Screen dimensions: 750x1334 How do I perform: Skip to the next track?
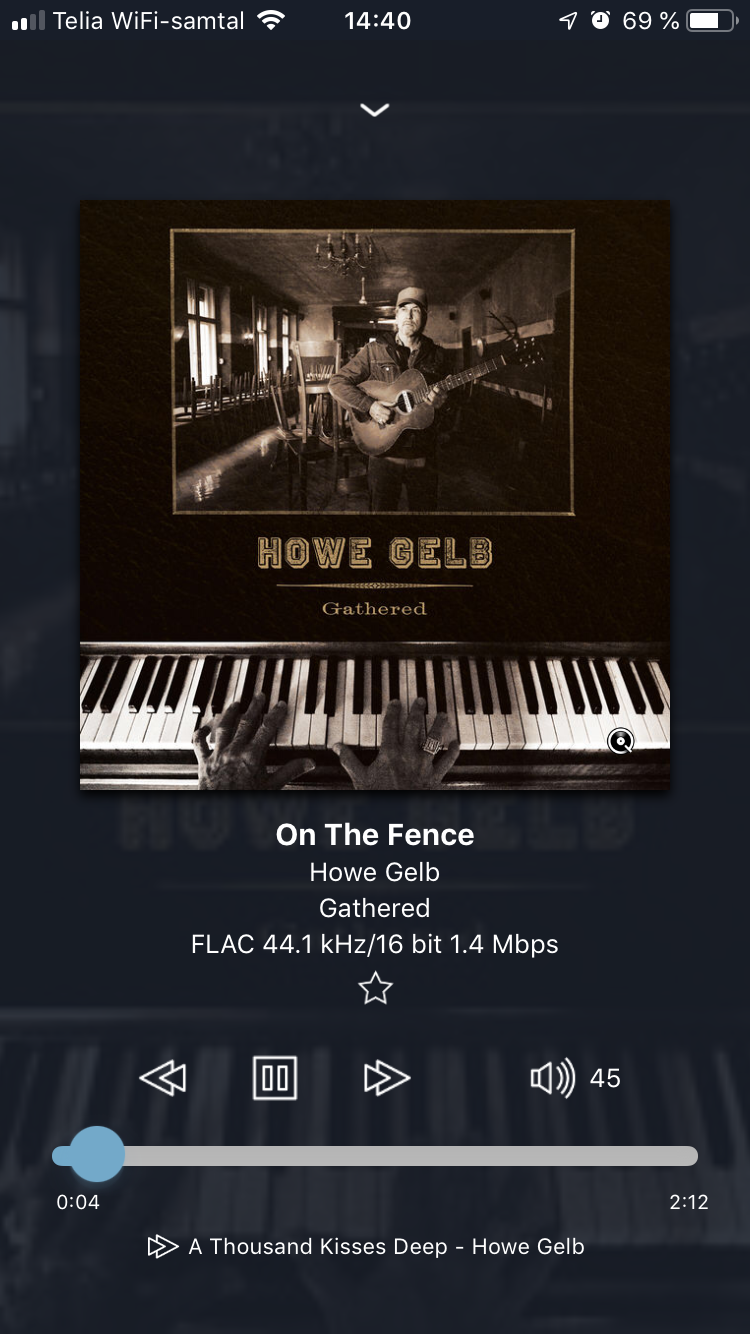pos(387,1078)
